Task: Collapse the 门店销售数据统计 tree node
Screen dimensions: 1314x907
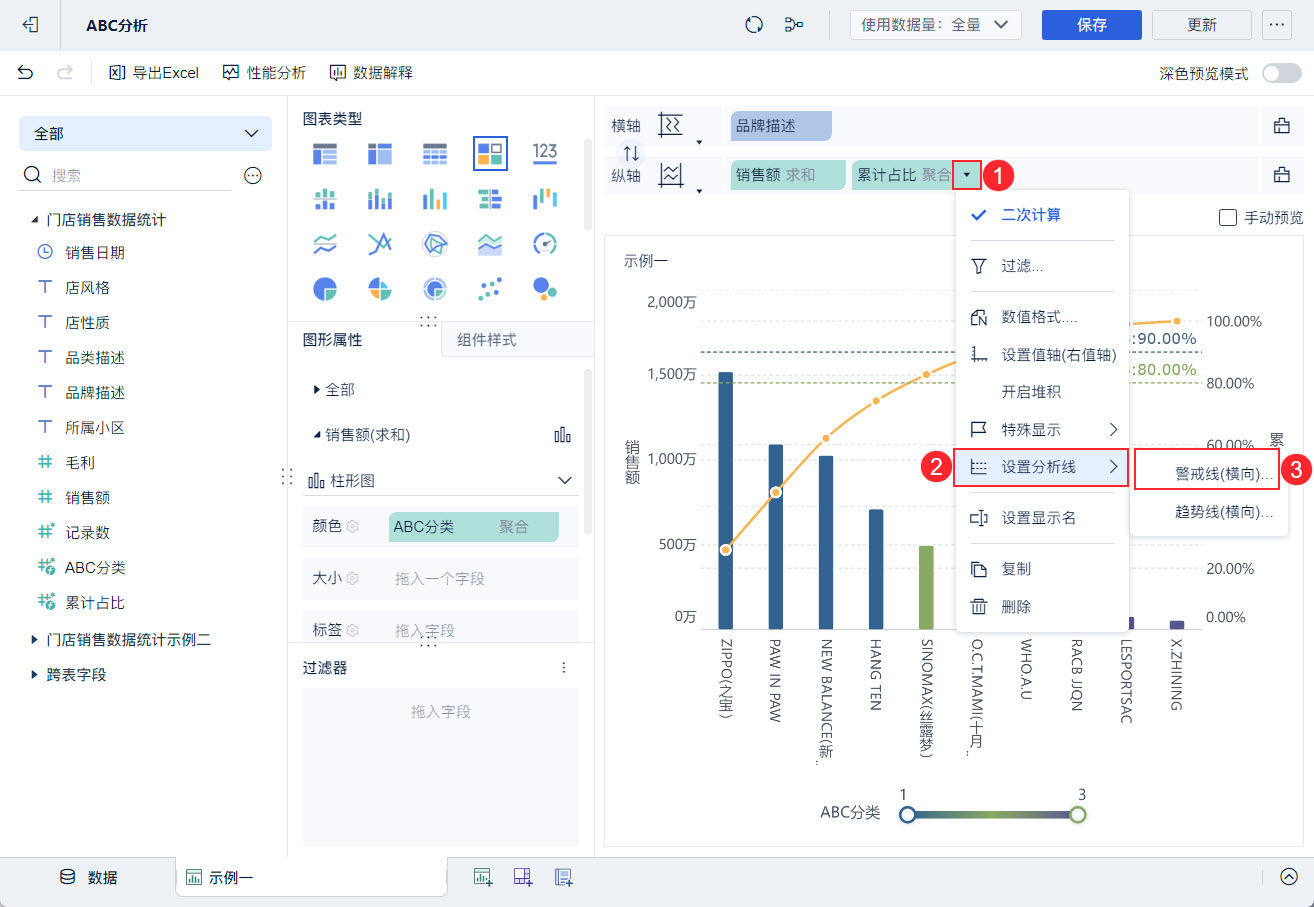Action: 35,219
